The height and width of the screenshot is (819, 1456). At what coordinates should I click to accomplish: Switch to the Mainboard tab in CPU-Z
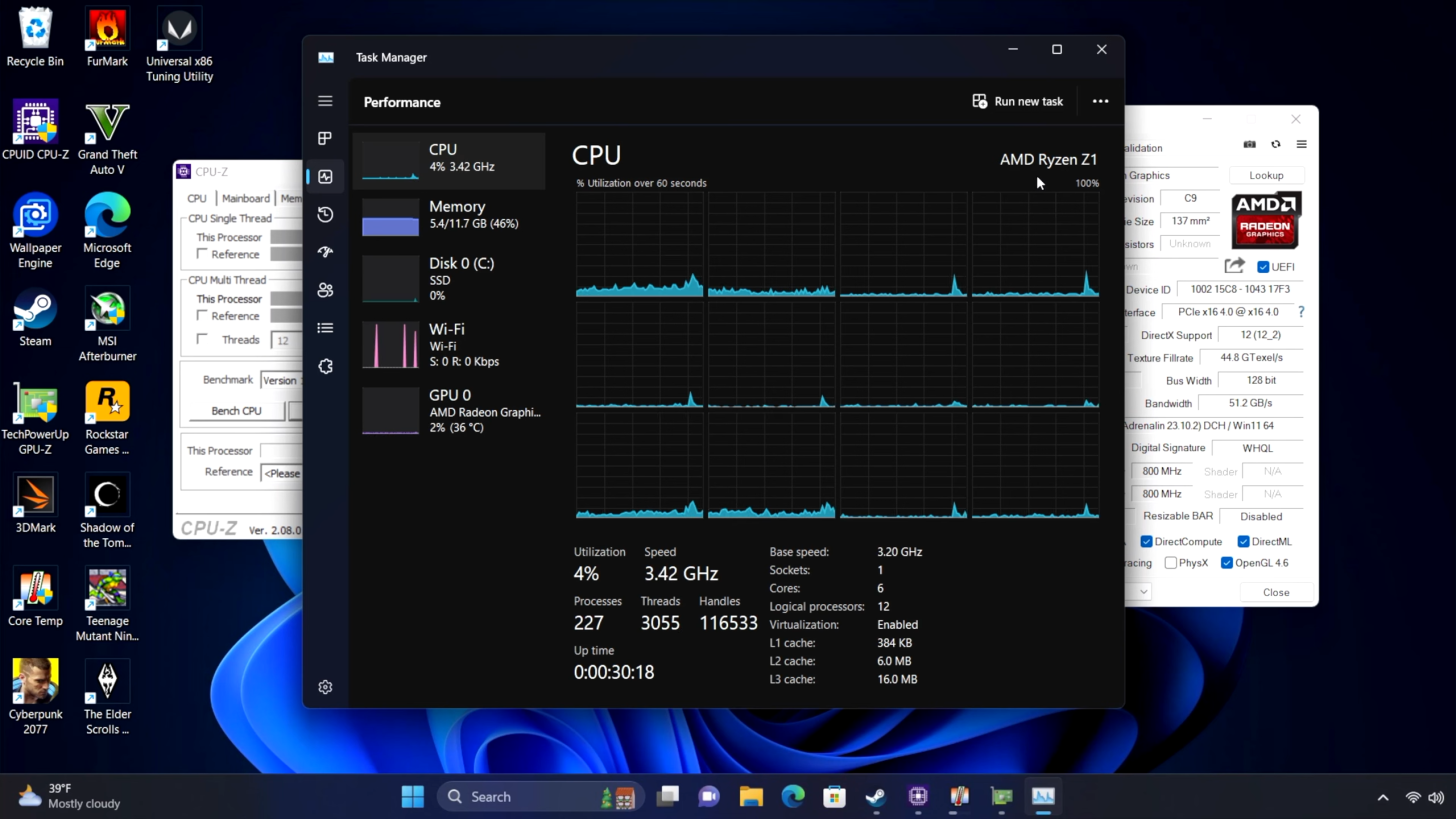click(x=245, y=198)
